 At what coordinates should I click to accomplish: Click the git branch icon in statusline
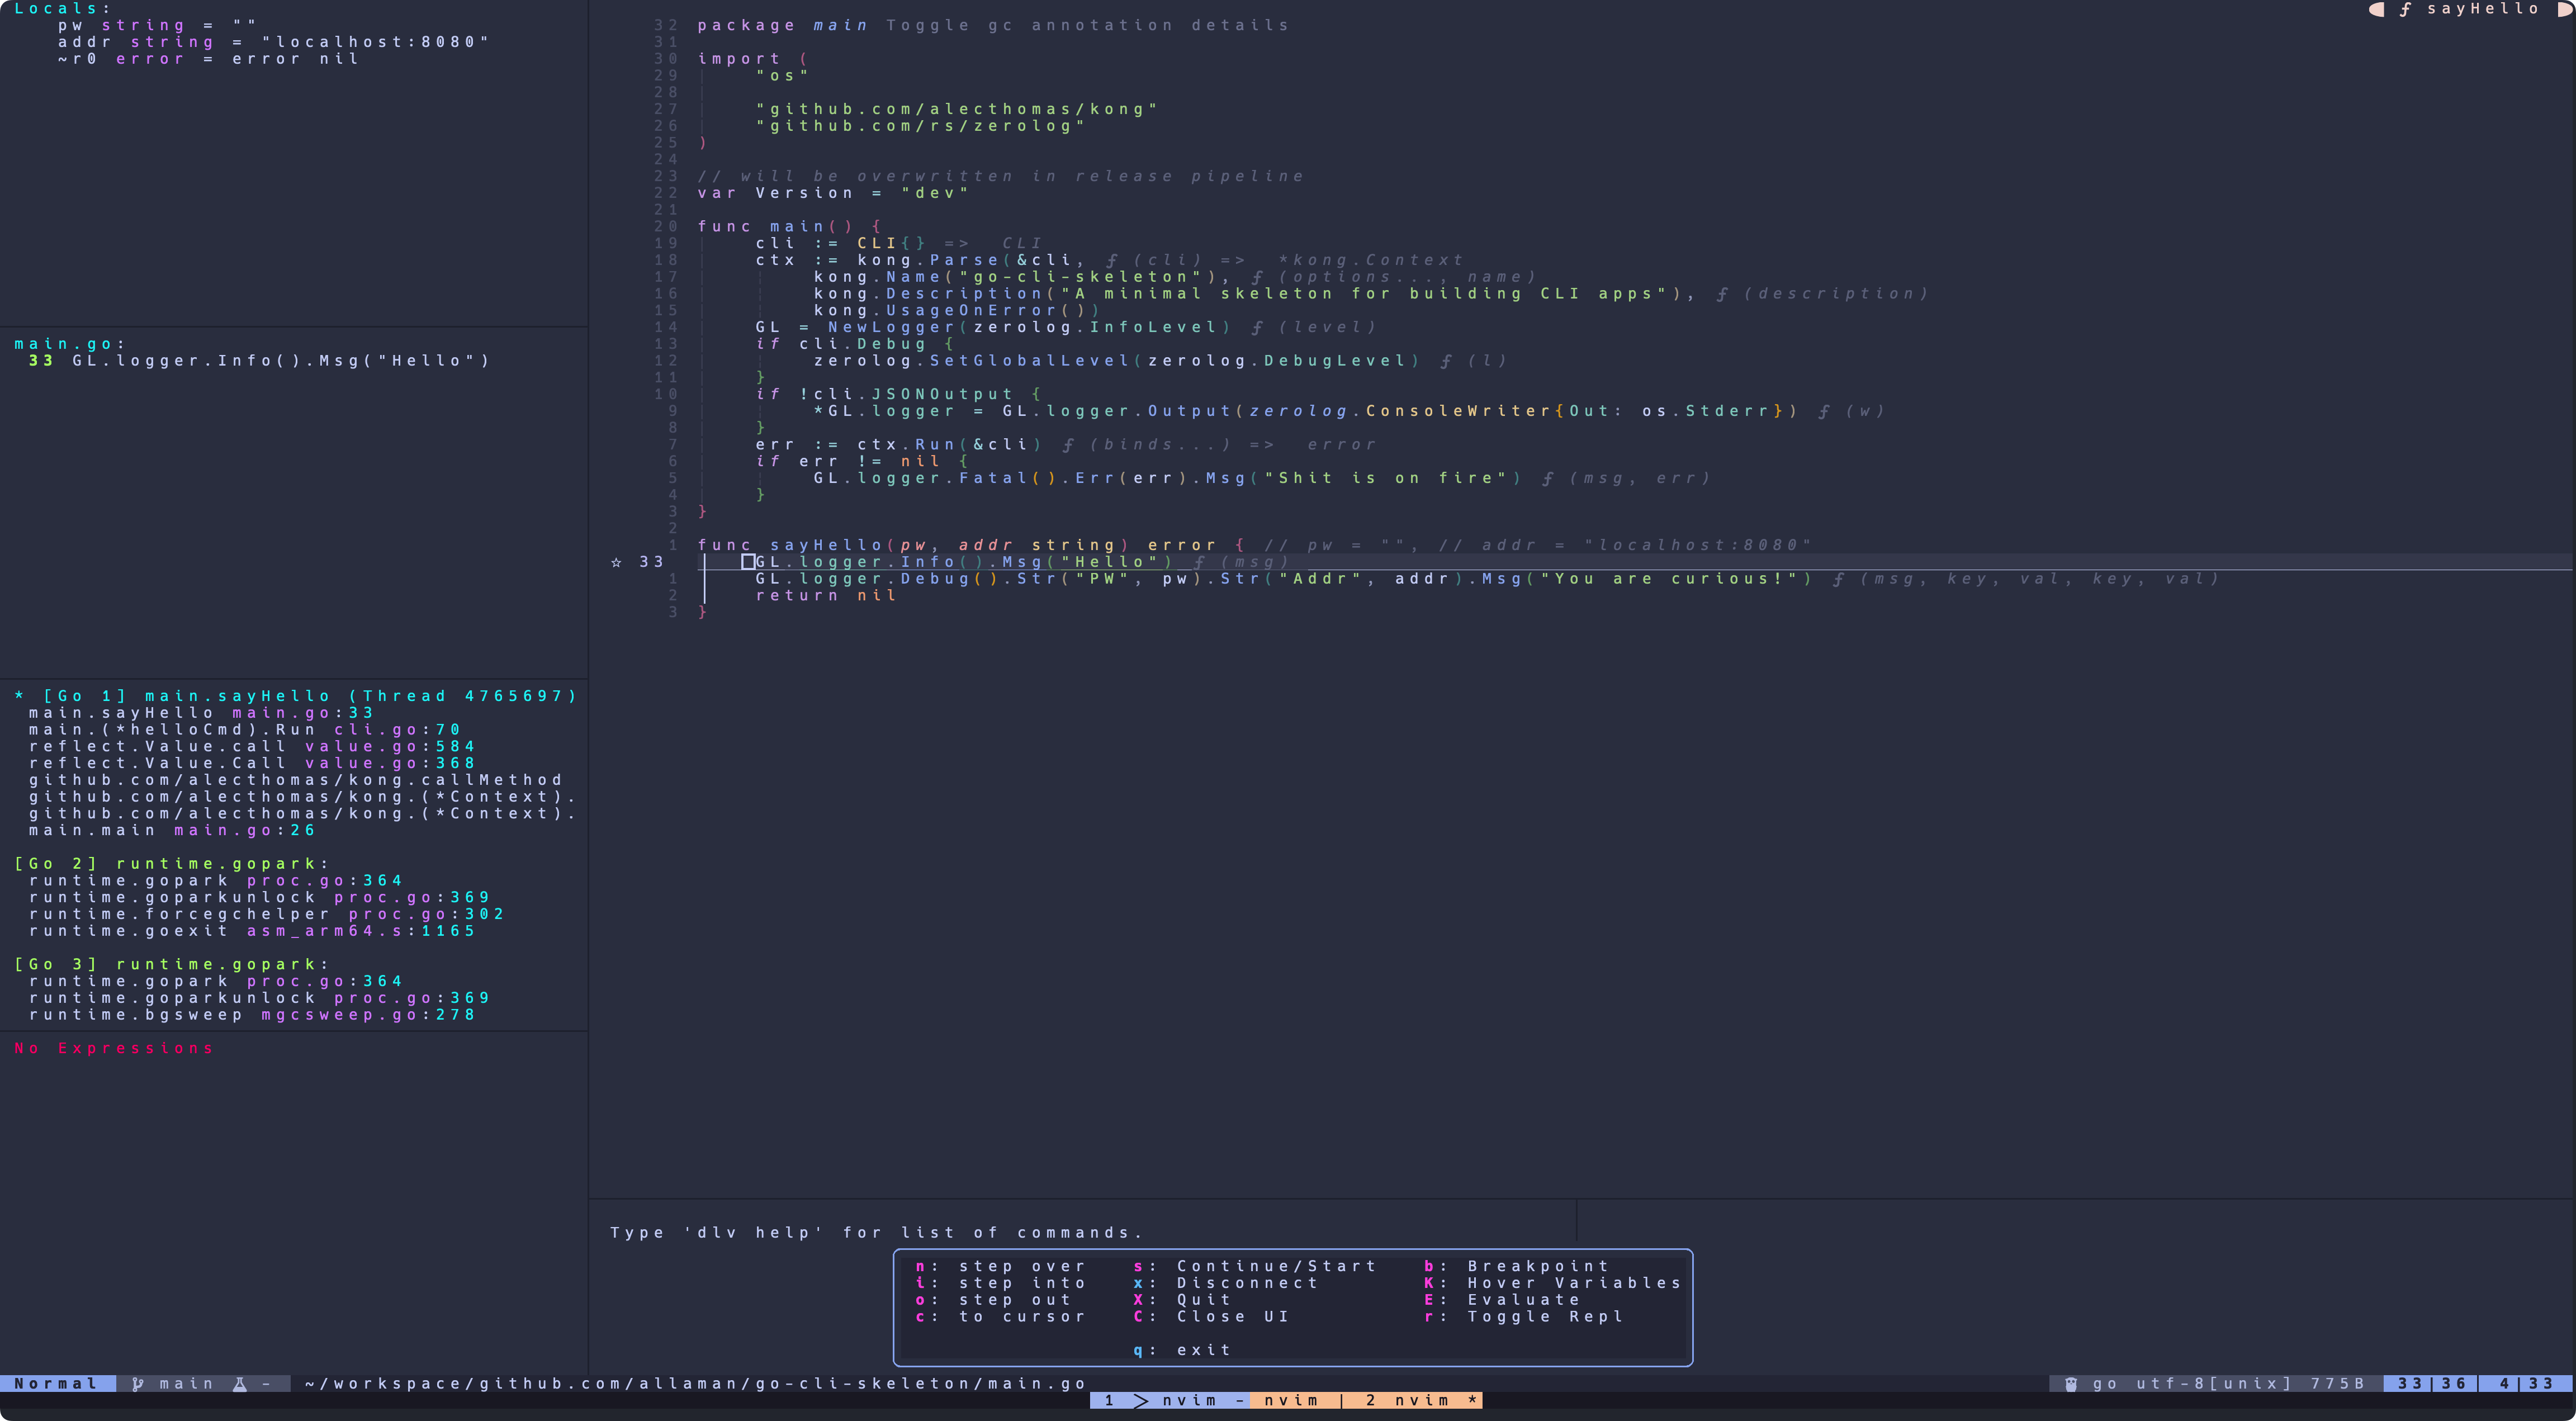pos(138,1384)
